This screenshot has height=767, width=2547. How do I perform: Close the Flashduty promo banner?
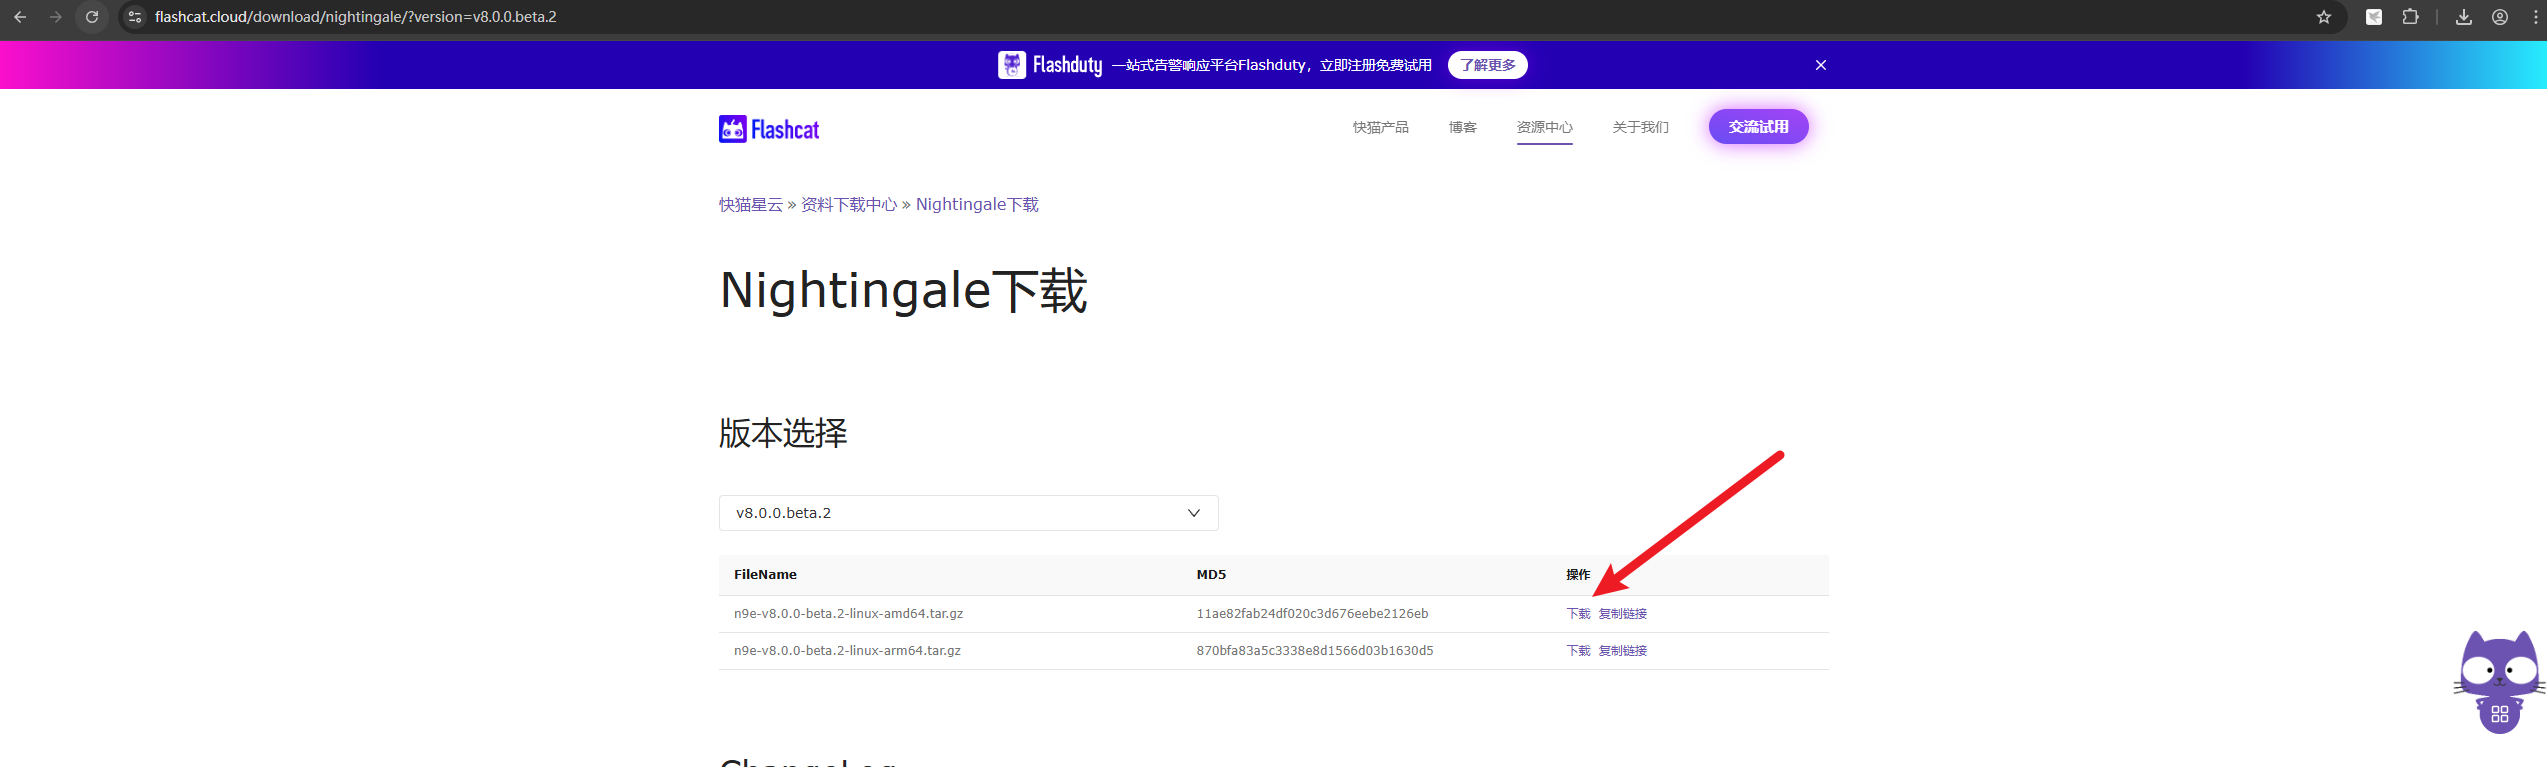[x=1821, y=65]
